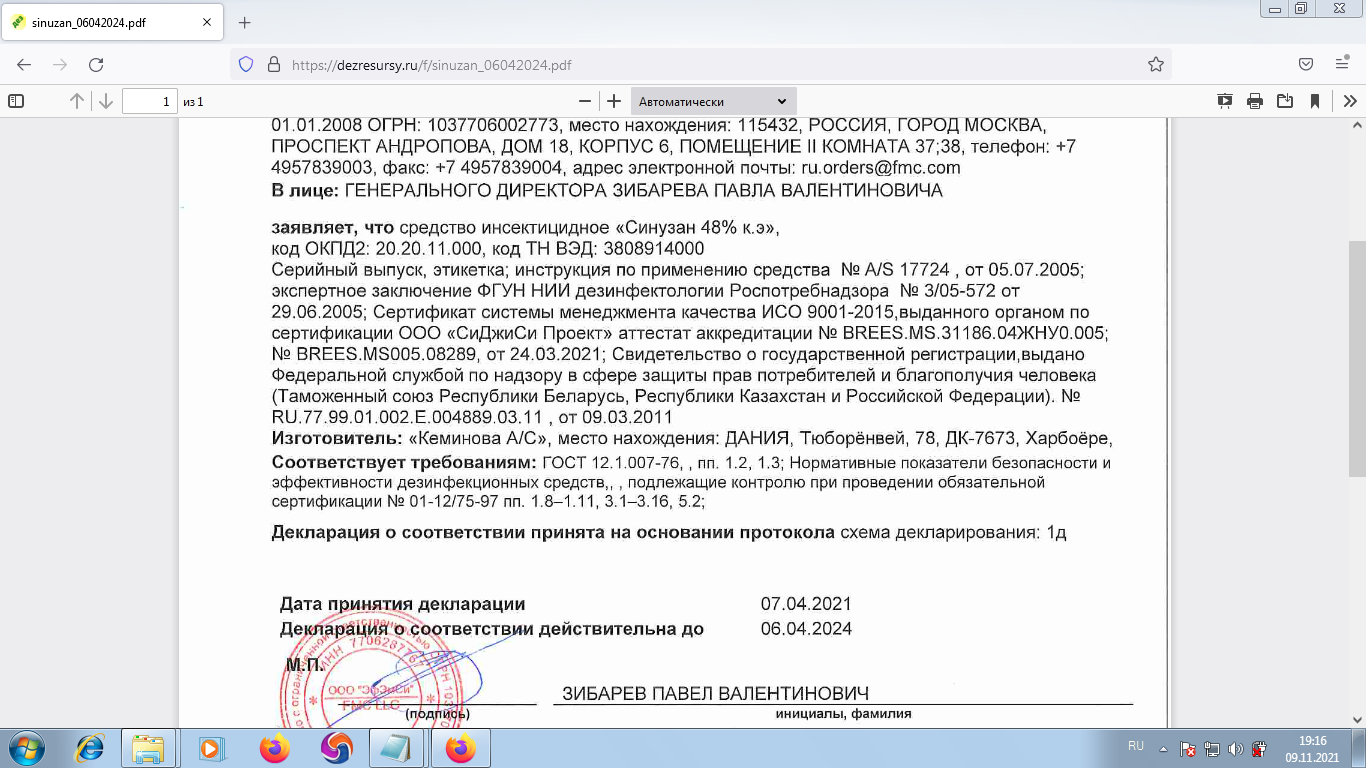
Task: Click the page number input field
Action: 149,101
